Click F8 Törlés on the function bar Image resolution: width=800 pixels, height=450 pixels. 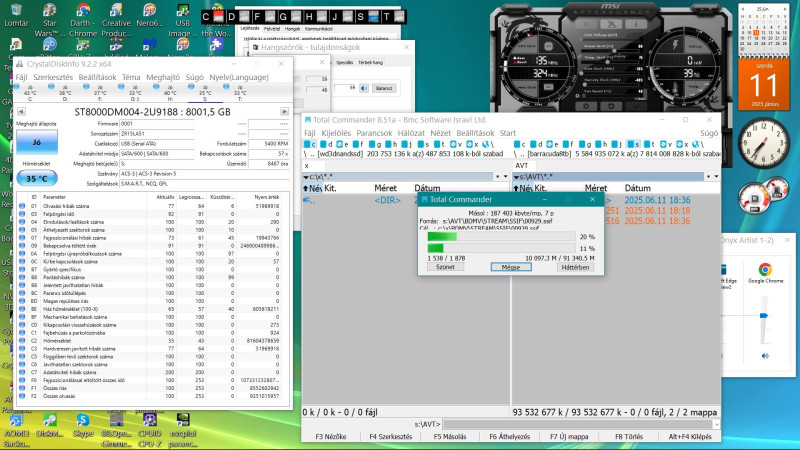pos(629,437)
